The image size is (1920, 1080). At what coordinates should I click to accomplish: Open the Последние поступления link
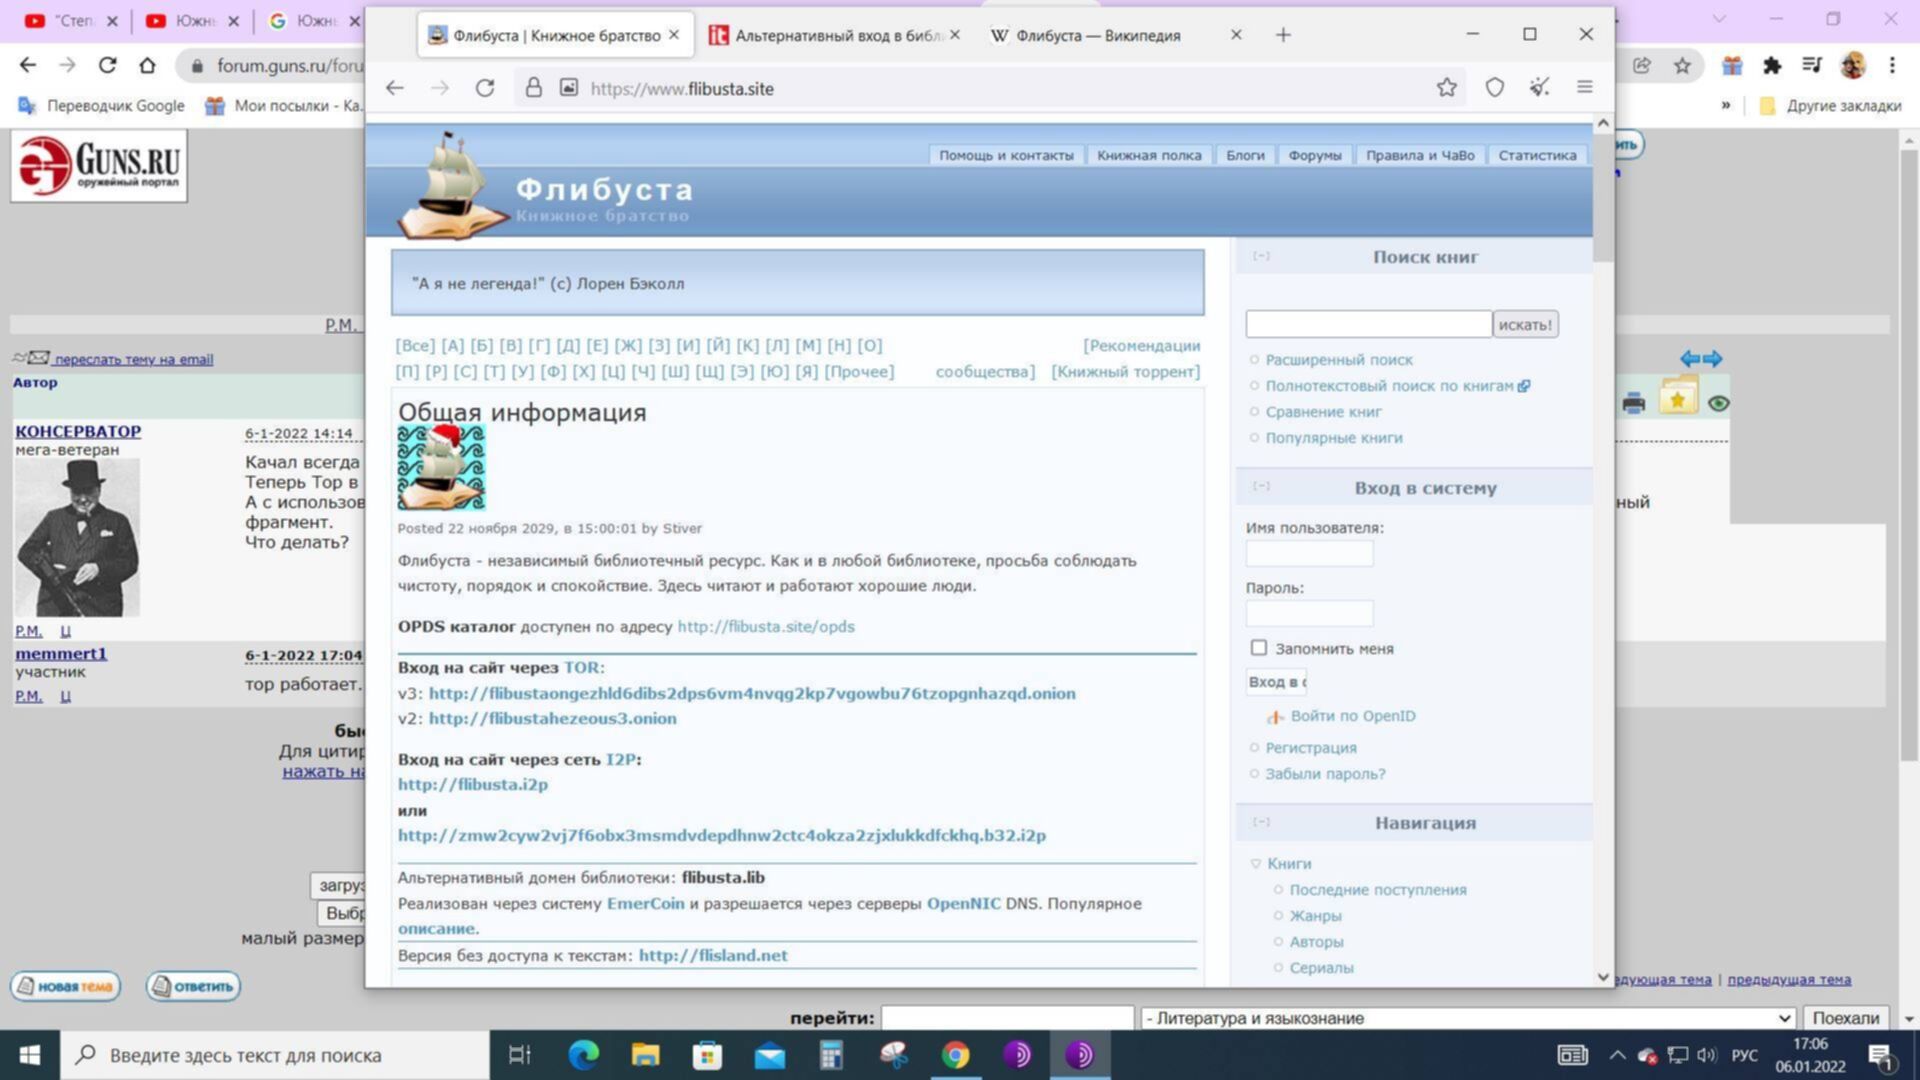1377,890
